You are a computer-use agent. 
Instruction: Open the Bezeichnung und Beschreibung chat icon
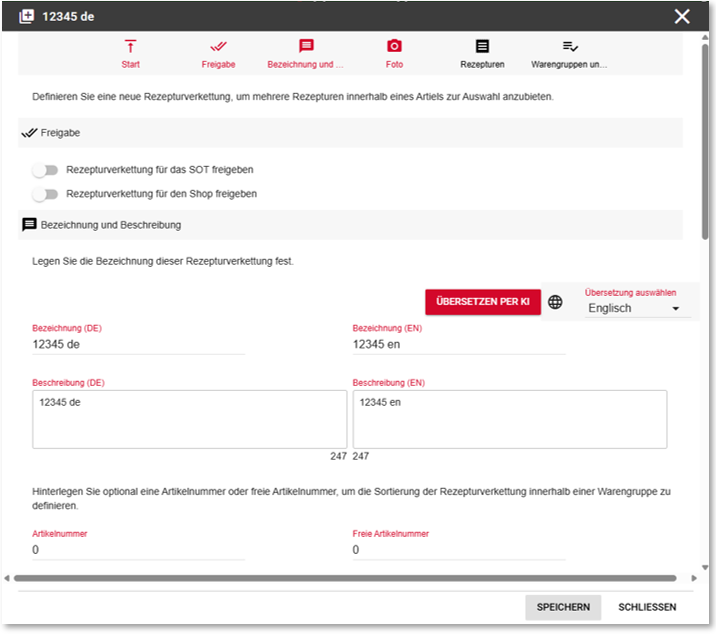click(x=306, y=46)
